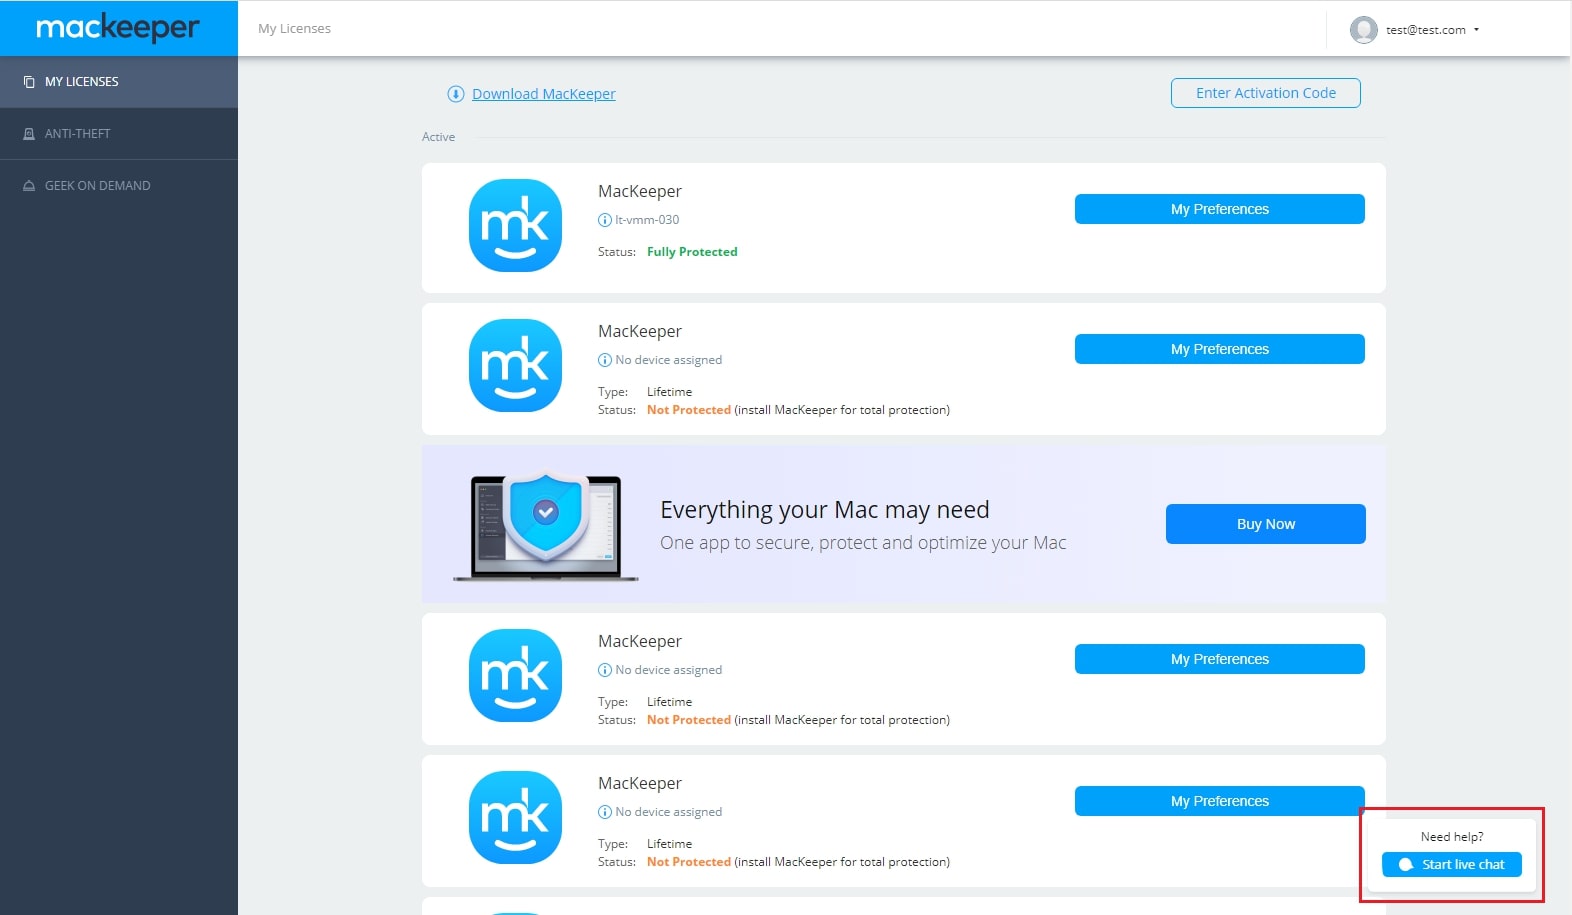The height and width of the screenshot is (915, 1572).
Task: Click the Buy Now button
Action: point(1265,524)
